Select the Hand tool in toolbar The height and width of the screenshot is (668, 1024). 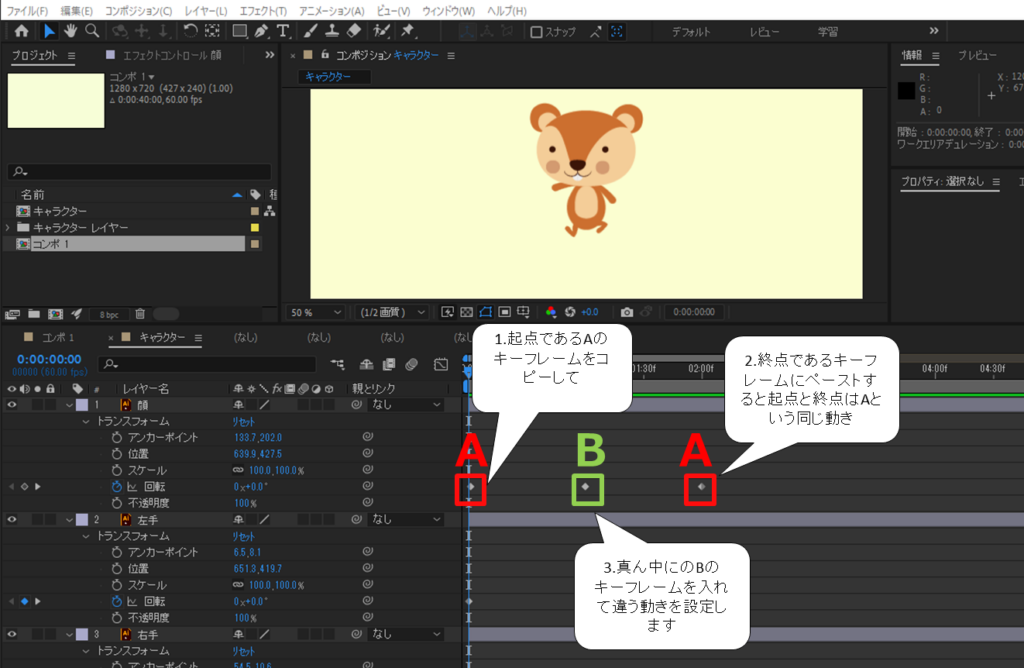pyautogui.click(x=71, y=32)
